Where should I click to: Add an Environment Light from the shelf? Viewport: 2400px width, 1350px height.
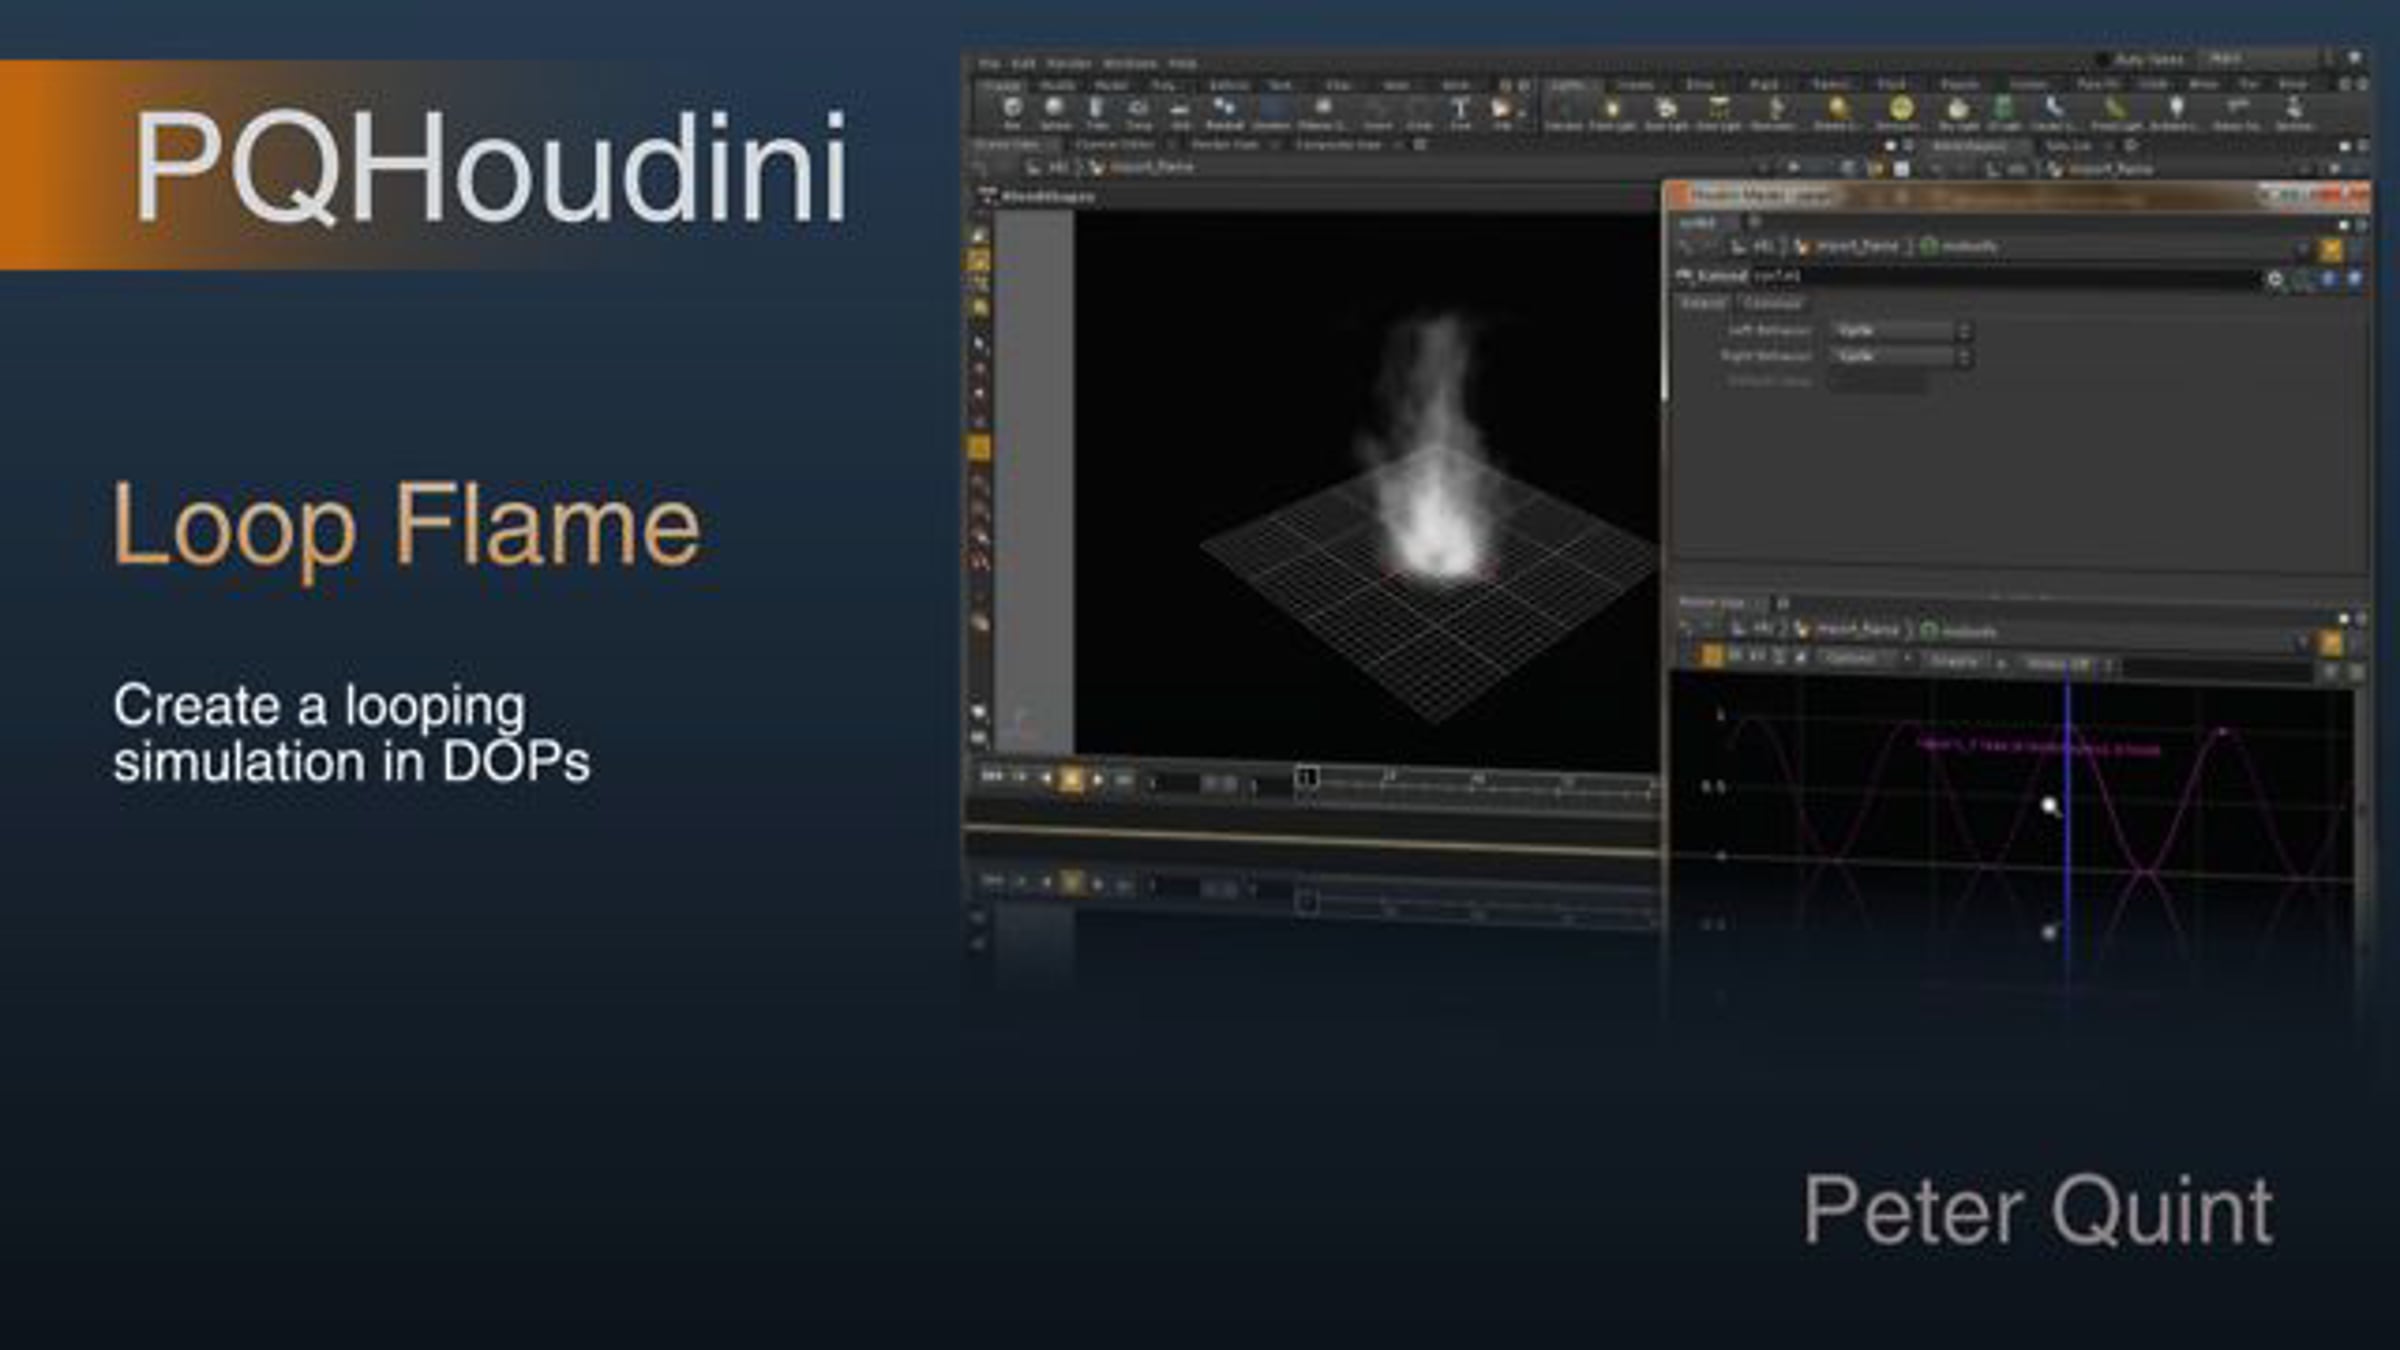point(1900,112)
